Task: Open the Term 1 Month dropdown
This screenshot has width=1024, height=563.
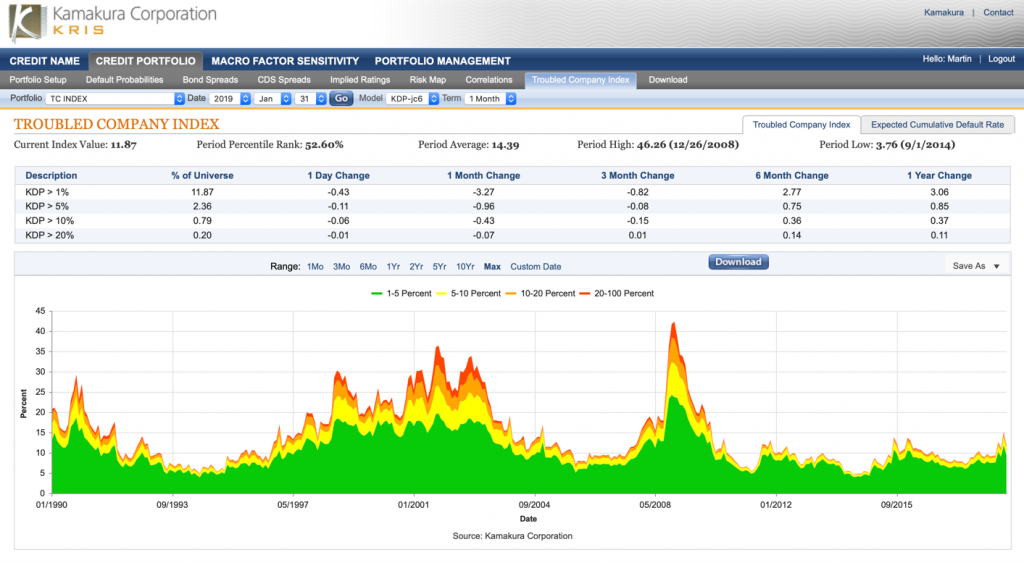Action: (490, 99)
